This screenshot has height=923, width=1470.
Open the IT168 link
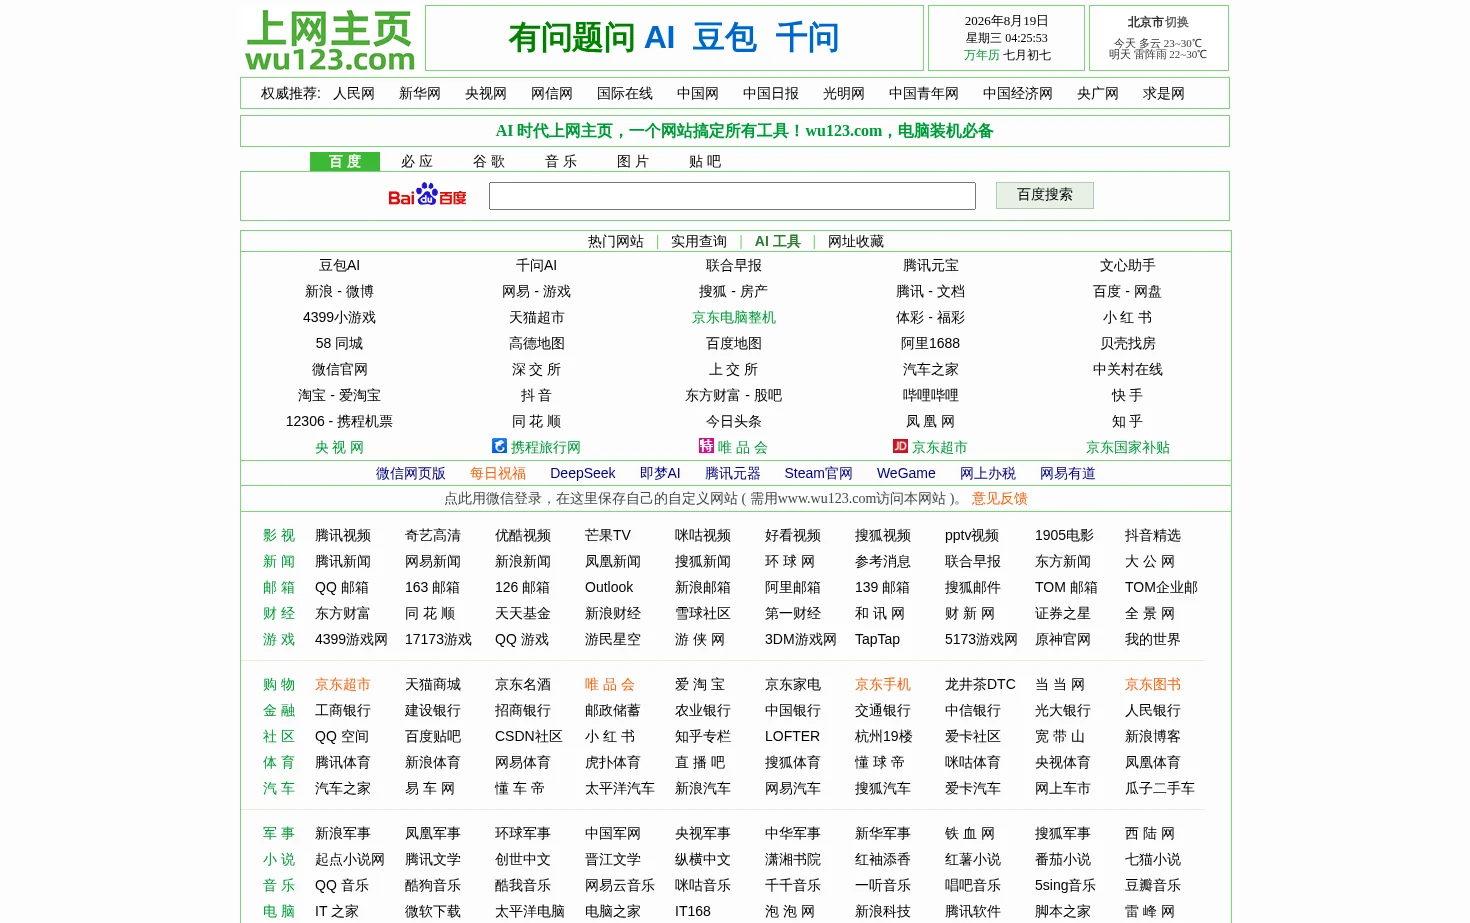693,912
